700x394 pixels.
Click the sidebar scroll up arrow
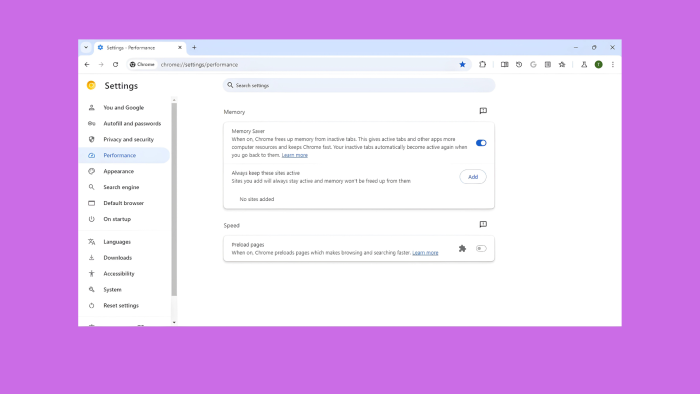click(x=174, y=100)
